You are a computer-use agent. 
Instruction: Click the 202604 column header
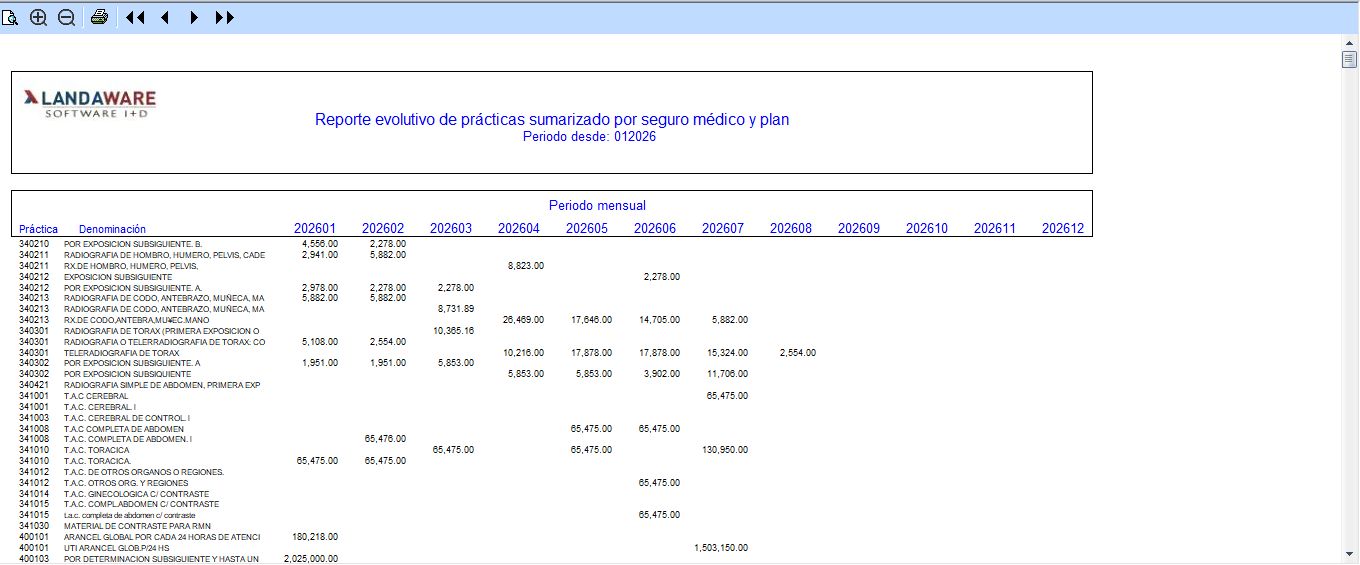(x=519, y=228)
